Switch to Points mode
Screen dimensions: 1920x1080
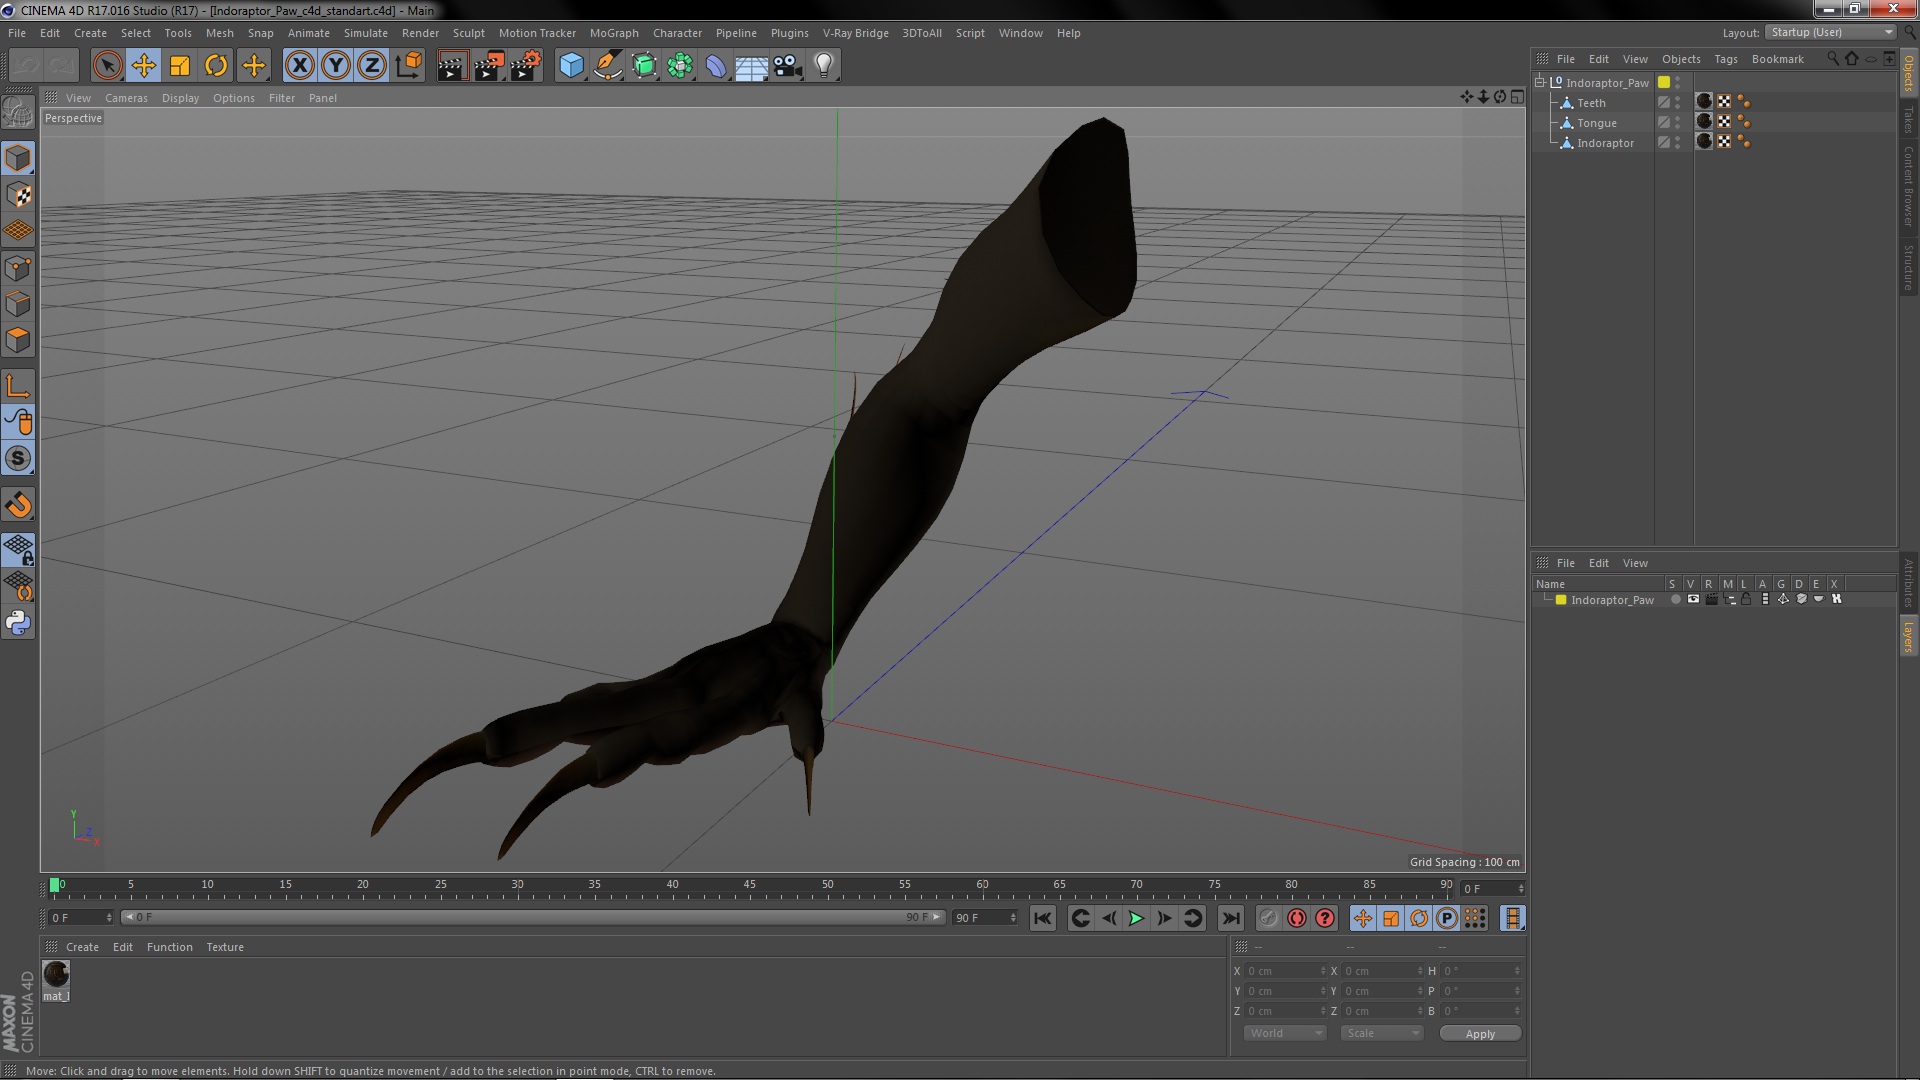(18, 268)
